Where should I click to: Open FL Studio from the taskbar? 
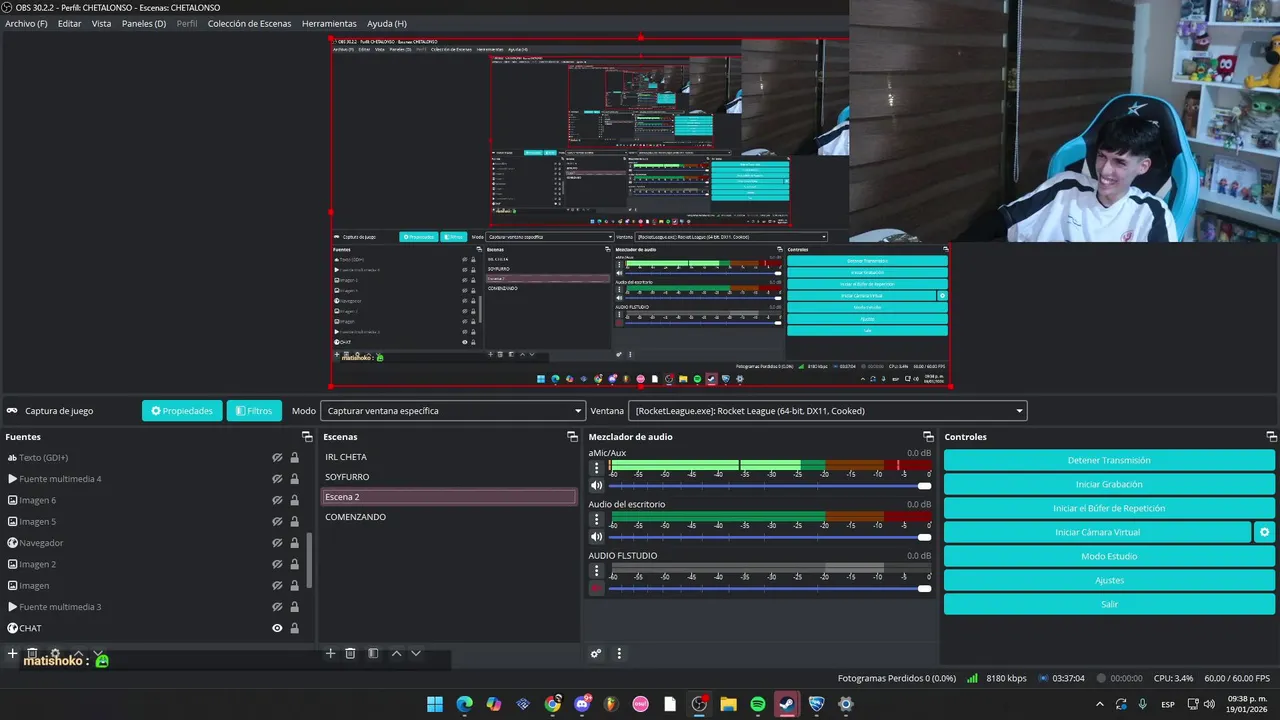(x=611, y=704)
